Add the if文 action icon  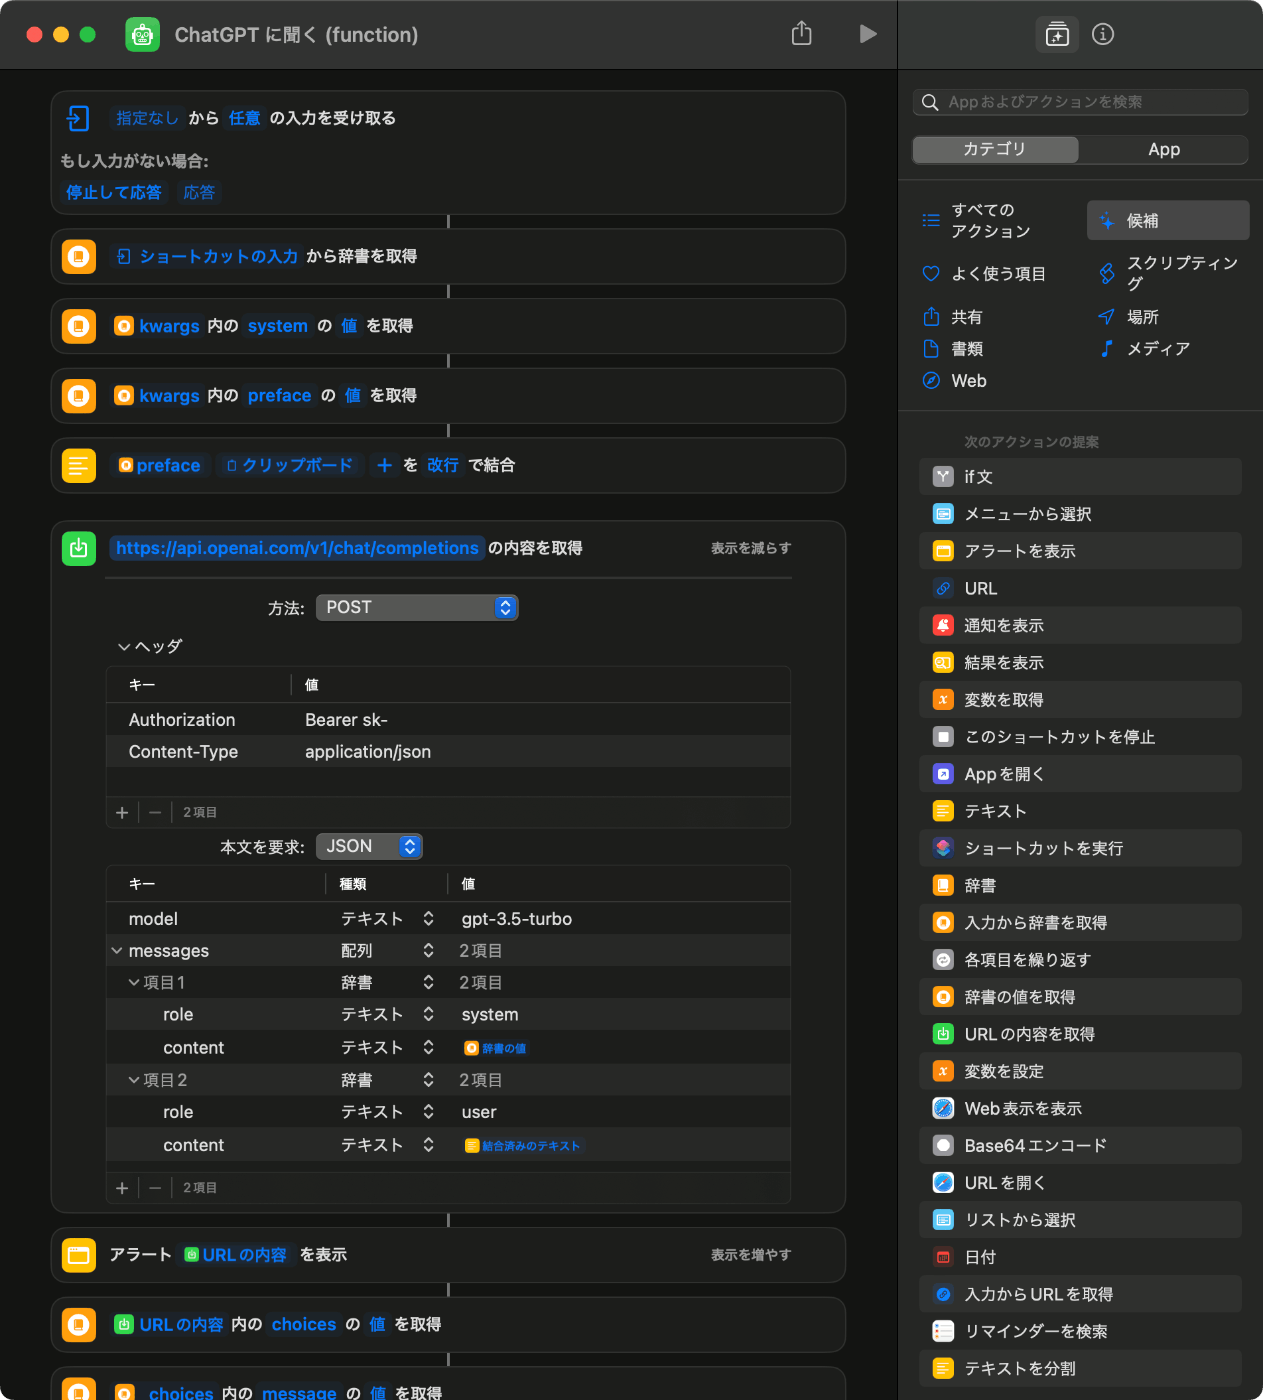click(x=943, y=477)
